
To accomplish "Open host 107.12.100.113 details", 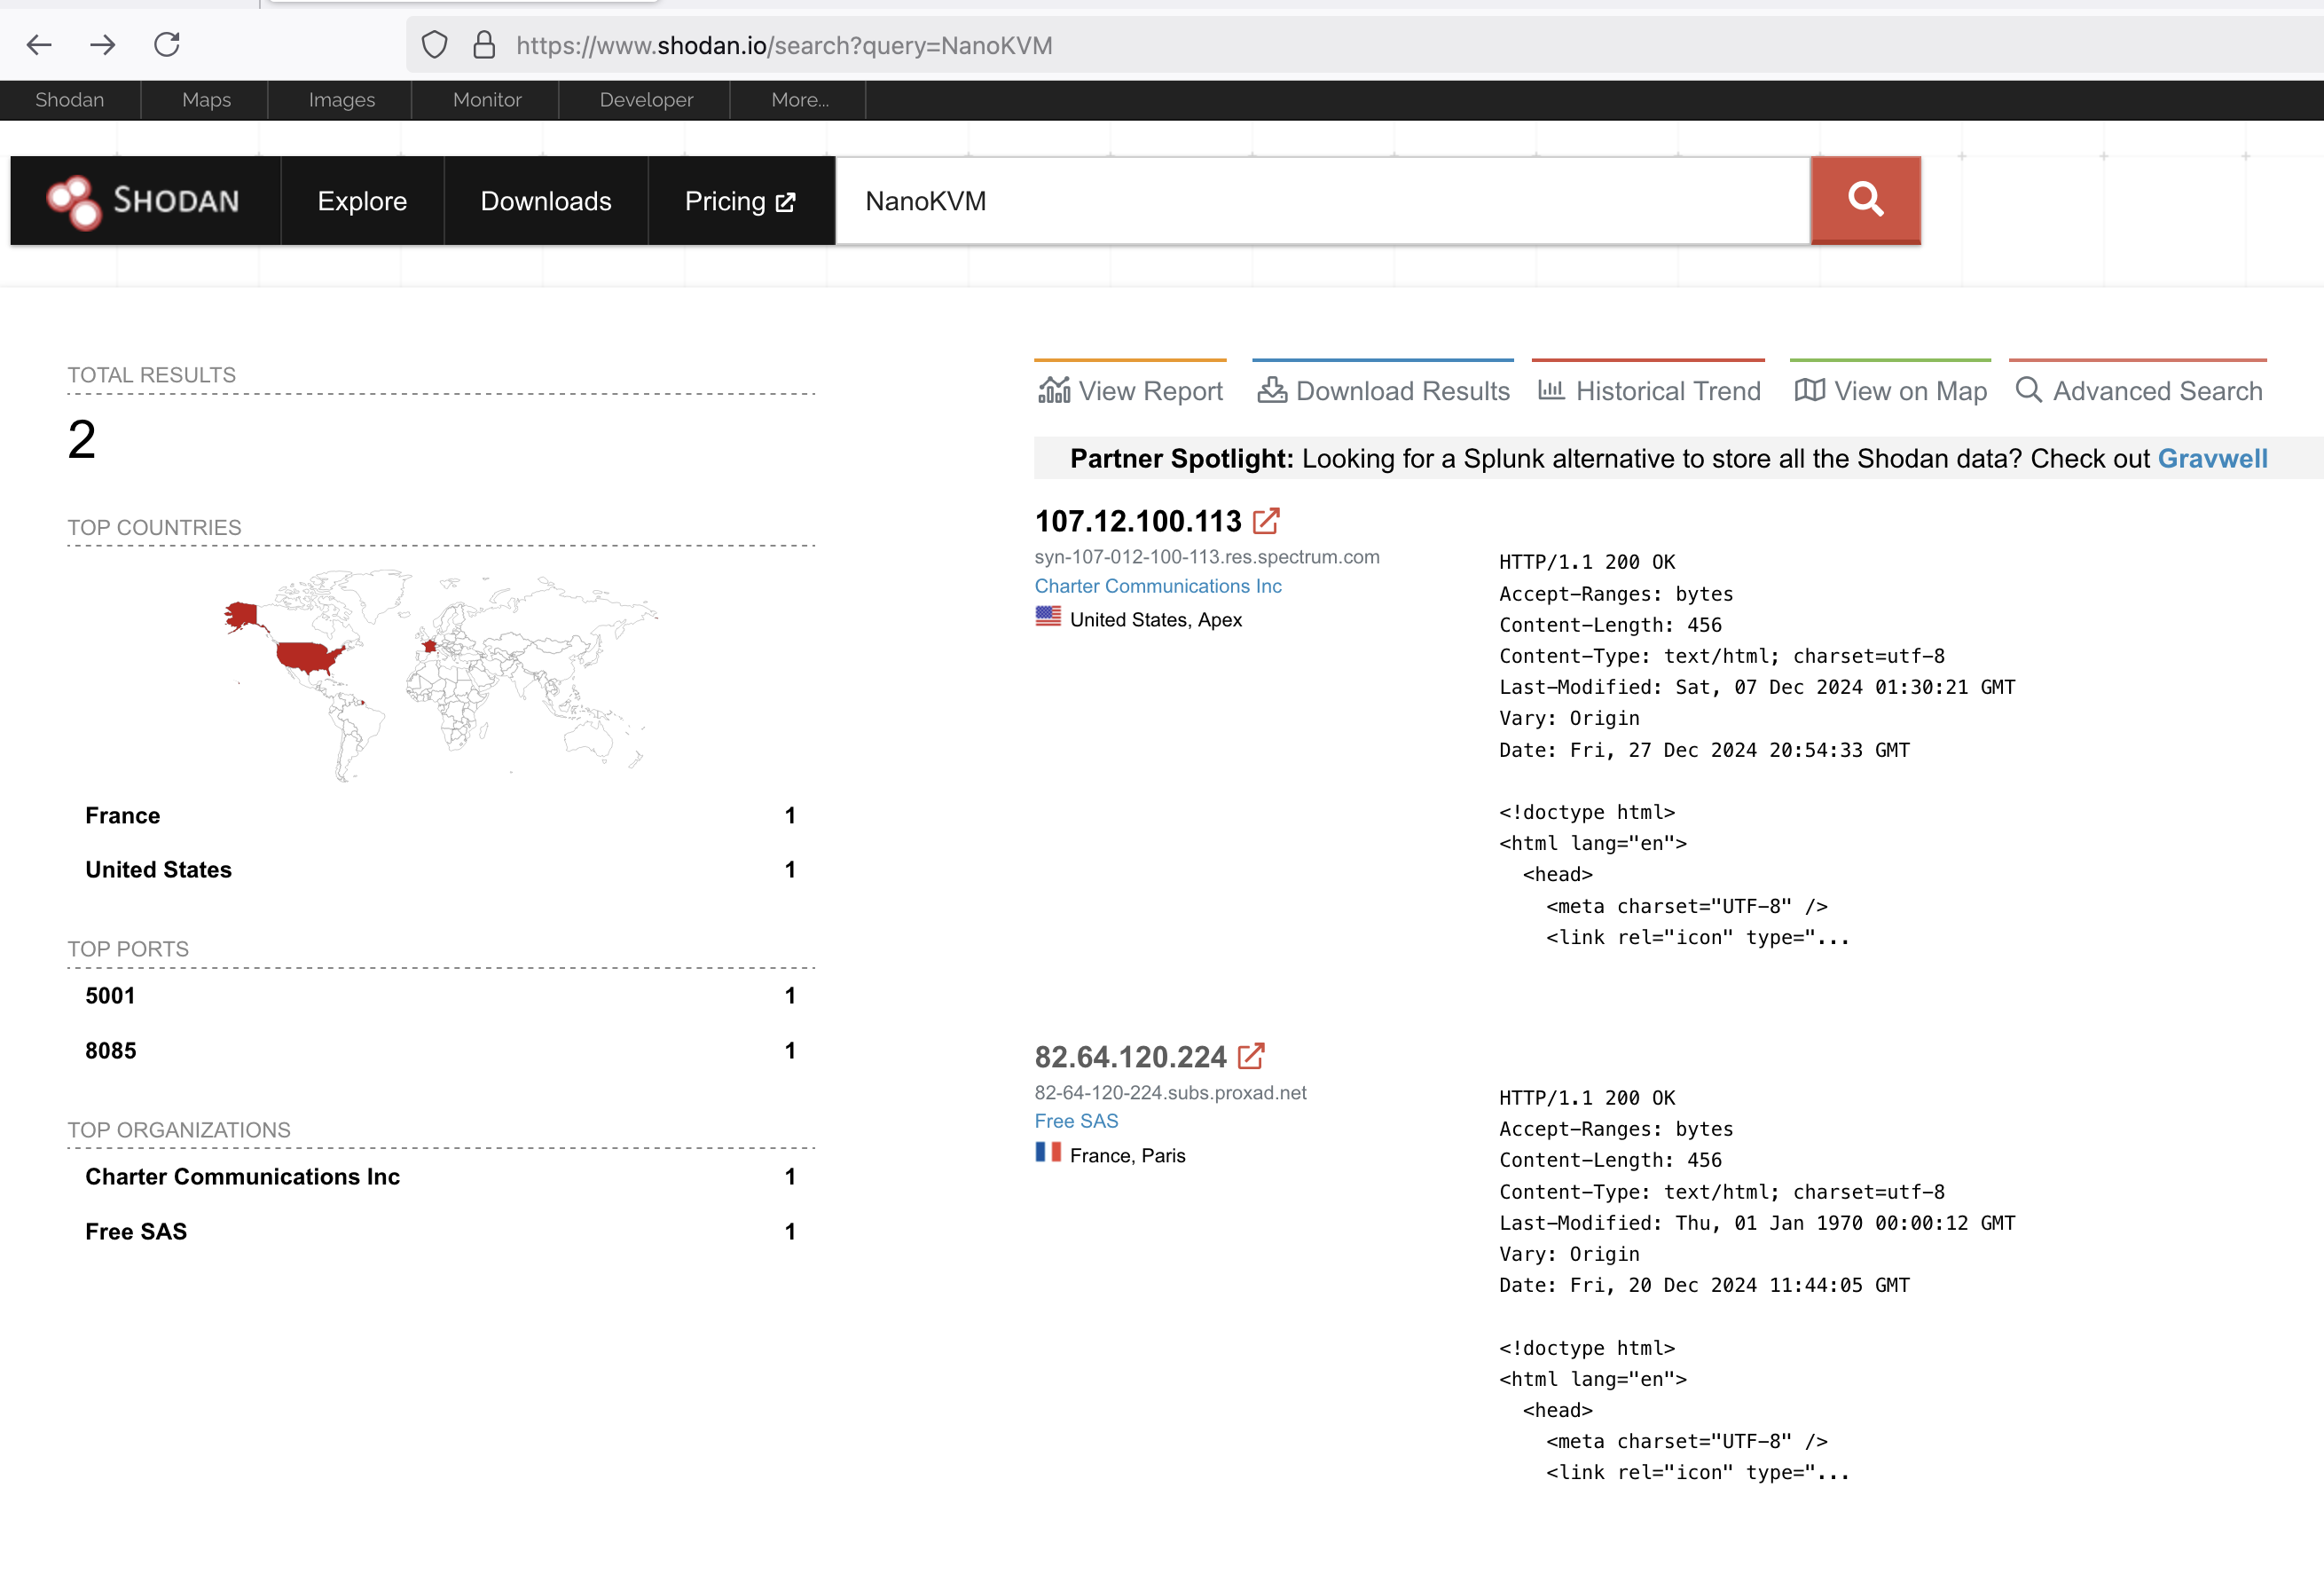I will point(1138,521).
